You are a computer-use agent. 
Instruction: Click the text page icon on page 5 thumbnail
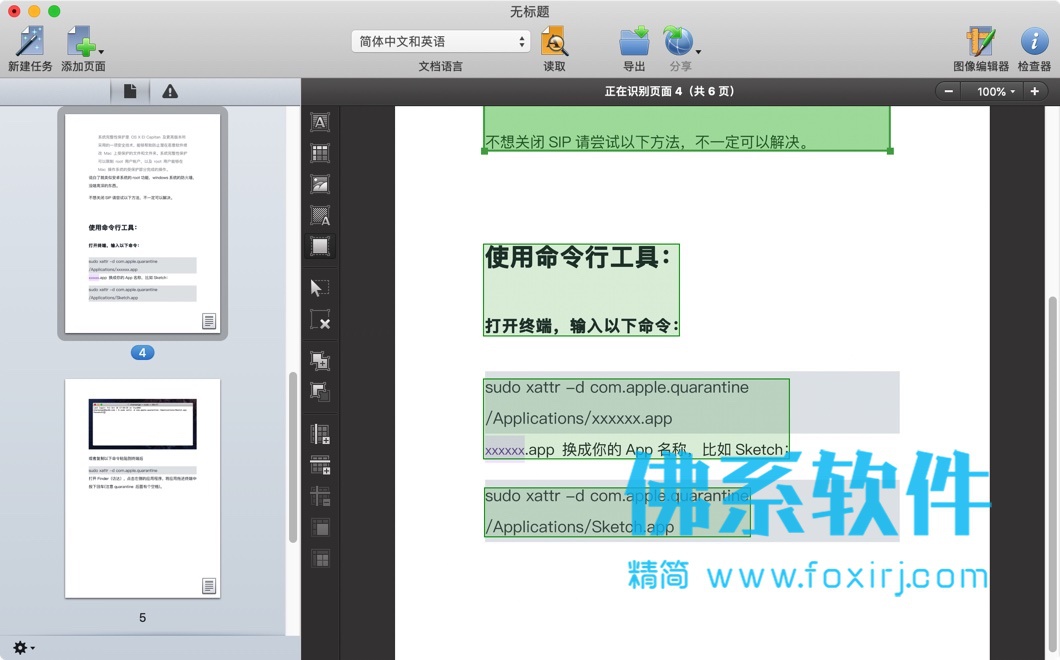209,586
